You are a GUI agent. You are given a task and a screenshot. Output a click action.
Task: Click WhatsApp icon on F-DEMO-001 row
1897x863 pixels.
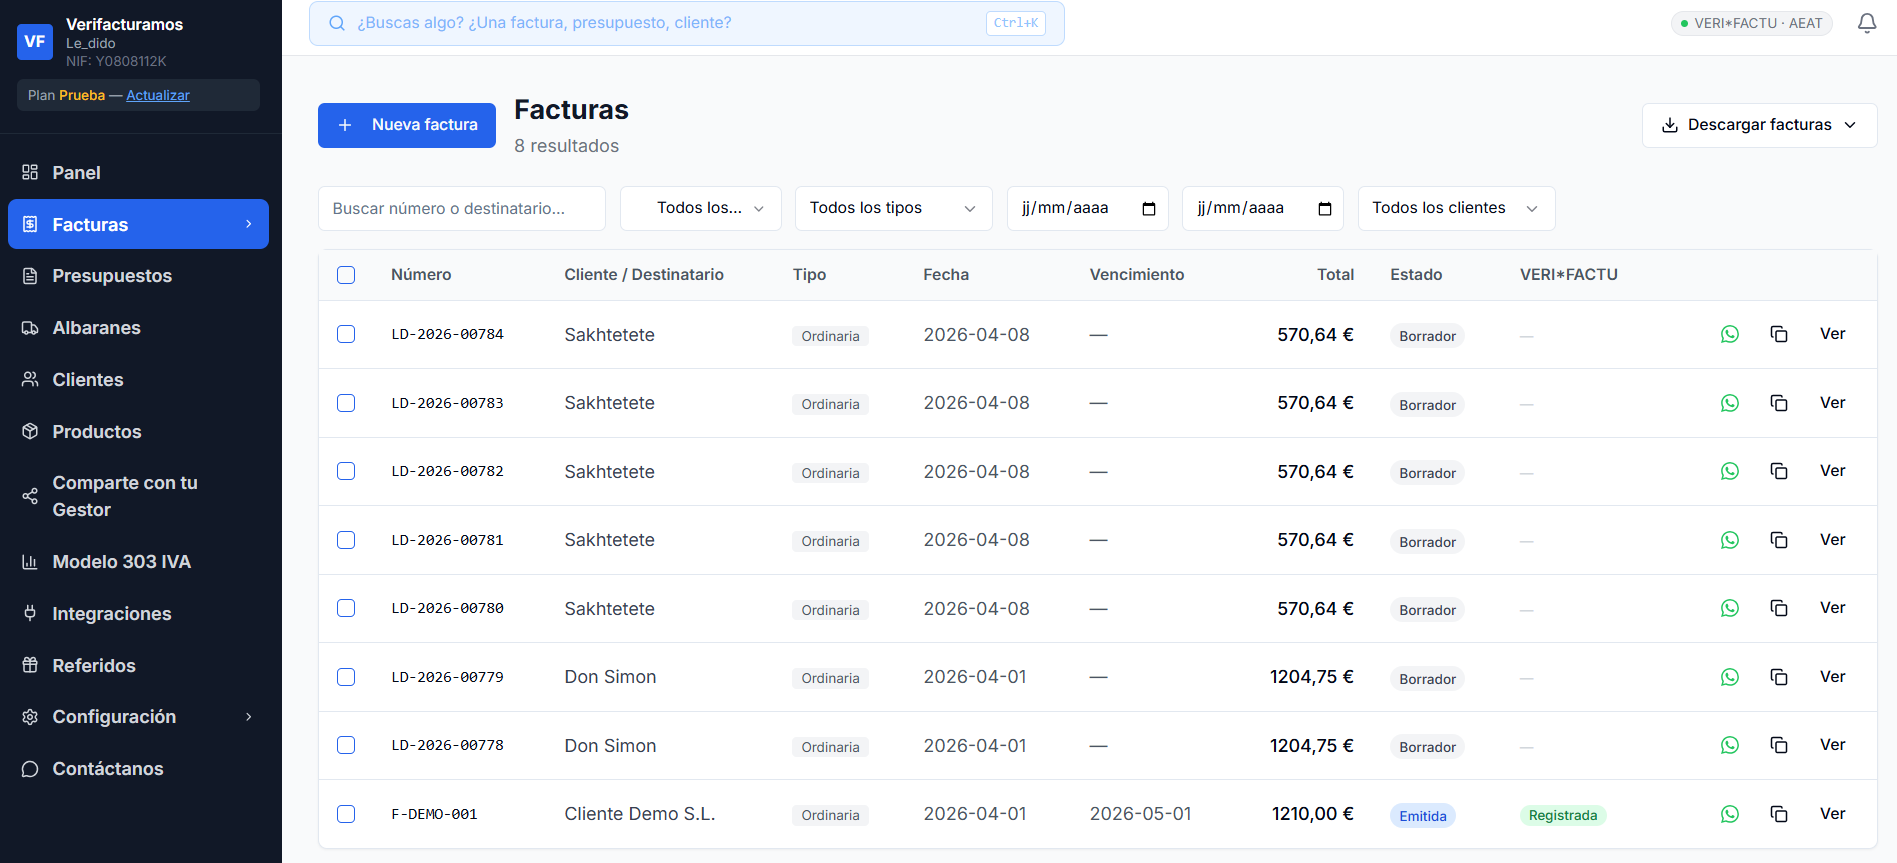point(1729,814)
